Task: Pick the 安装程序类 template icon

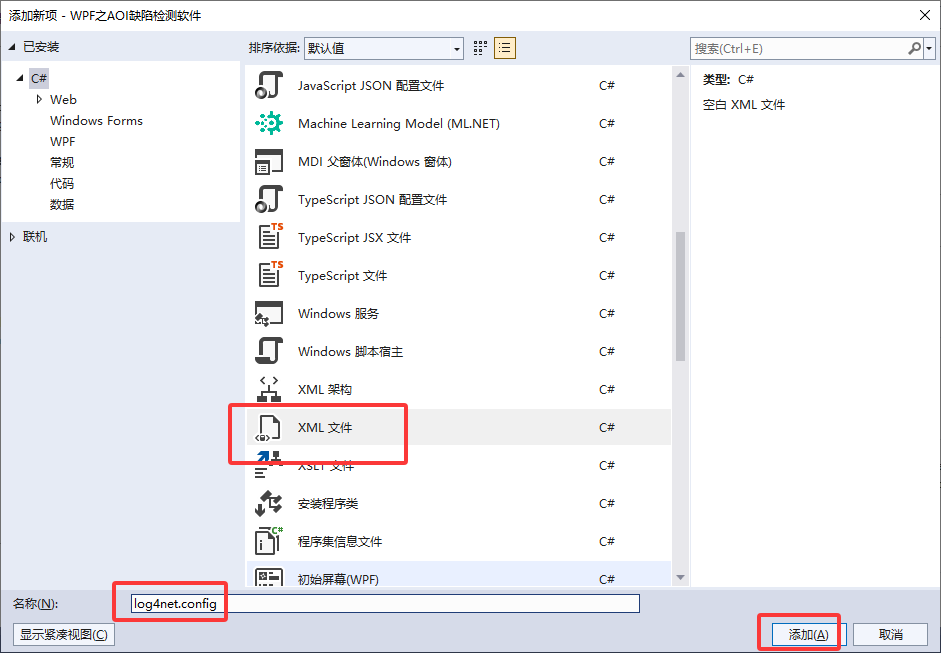Action: point(268,503)
